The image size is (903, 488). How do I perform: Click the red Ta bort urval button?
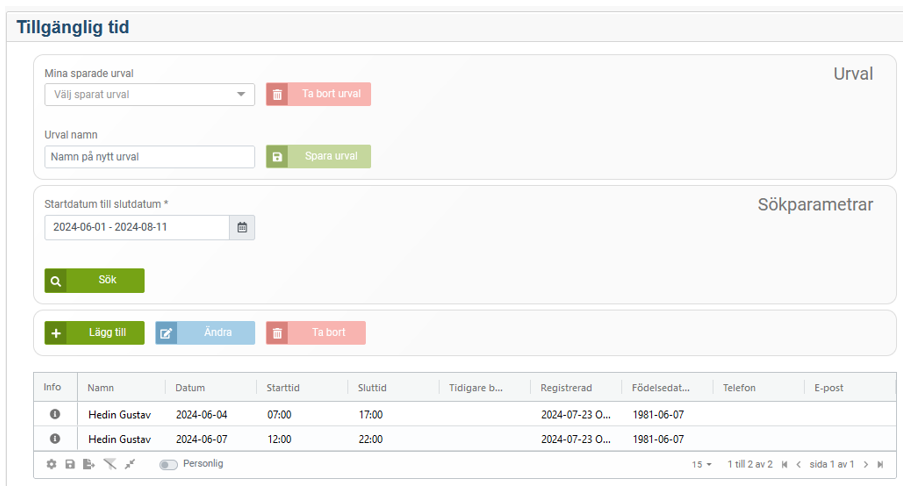pyautogui.click(x=318, y=95)
